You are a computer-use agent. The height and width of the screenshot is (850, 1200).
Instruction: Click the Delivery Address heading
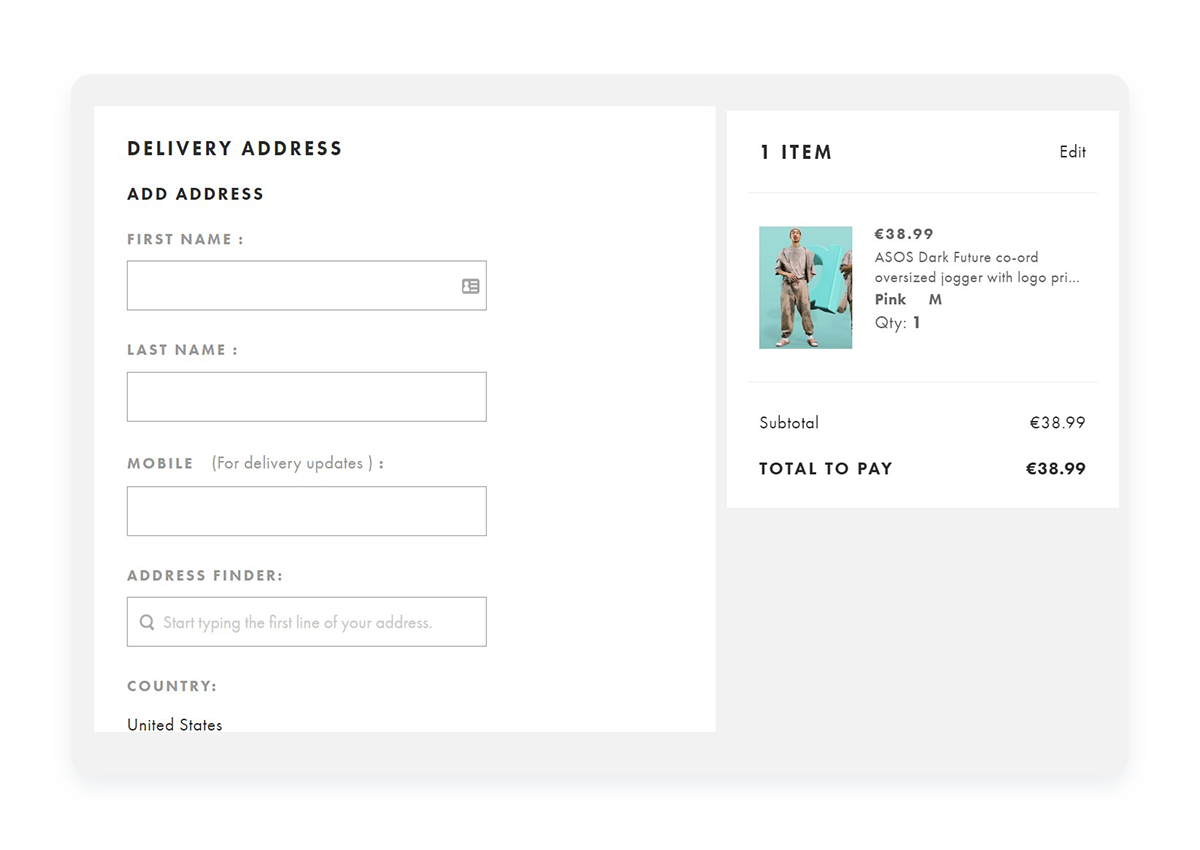[235, 149]
